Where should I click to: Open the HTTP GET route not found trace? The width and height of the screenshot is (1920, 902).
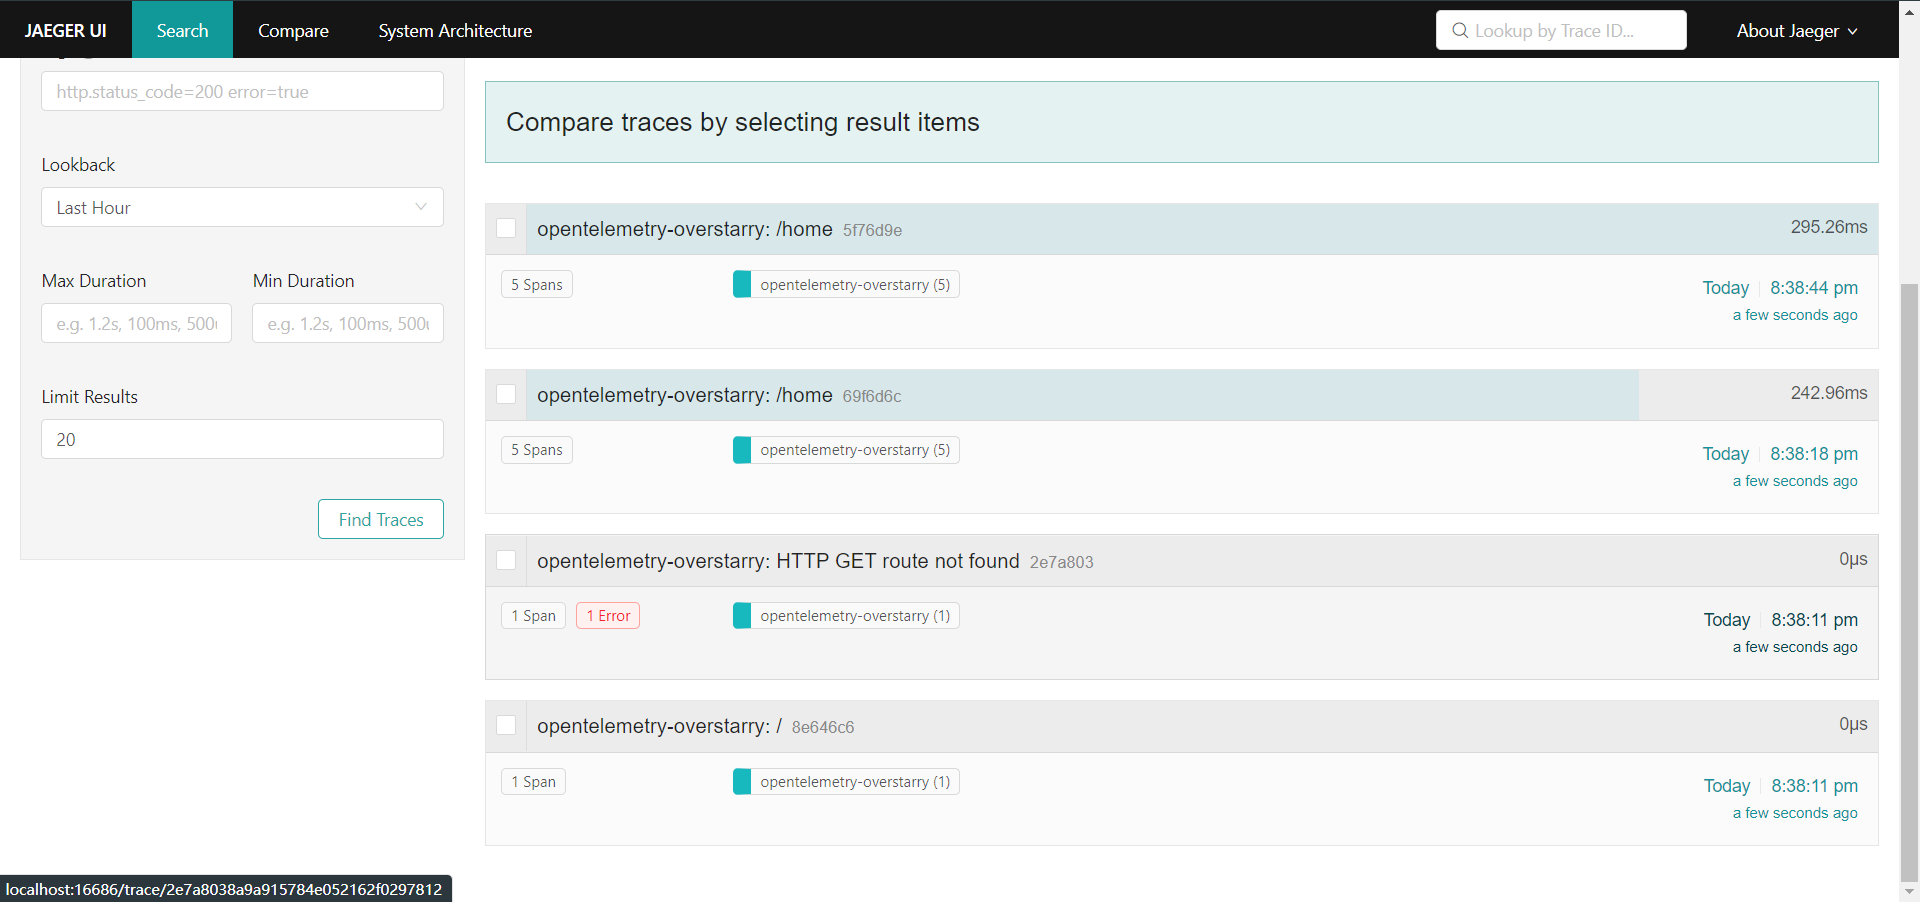coord(778,561)
